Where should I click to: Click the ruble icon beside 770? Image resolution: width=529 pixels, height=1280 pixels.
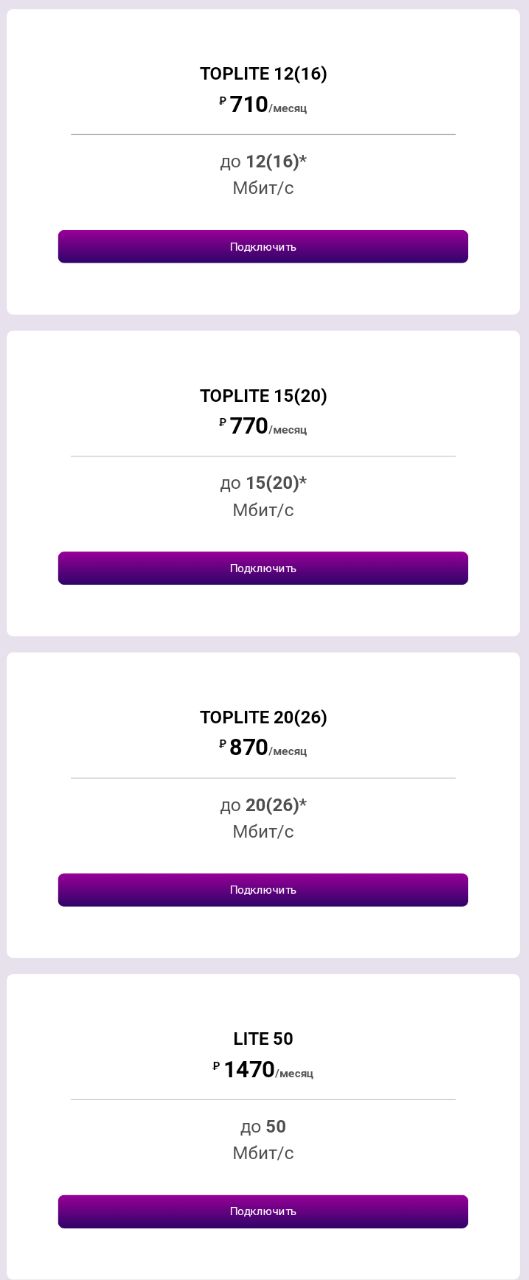pos(223,422)
